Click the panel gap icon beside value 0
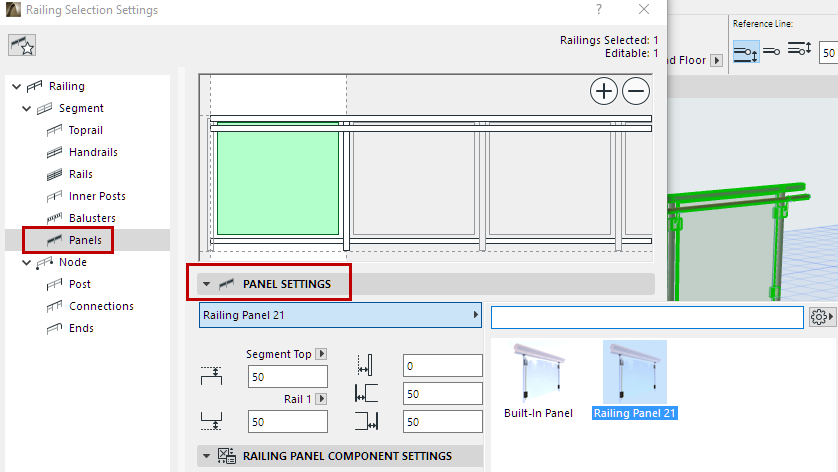Viewport: 838px width, 472px height. 365,366
